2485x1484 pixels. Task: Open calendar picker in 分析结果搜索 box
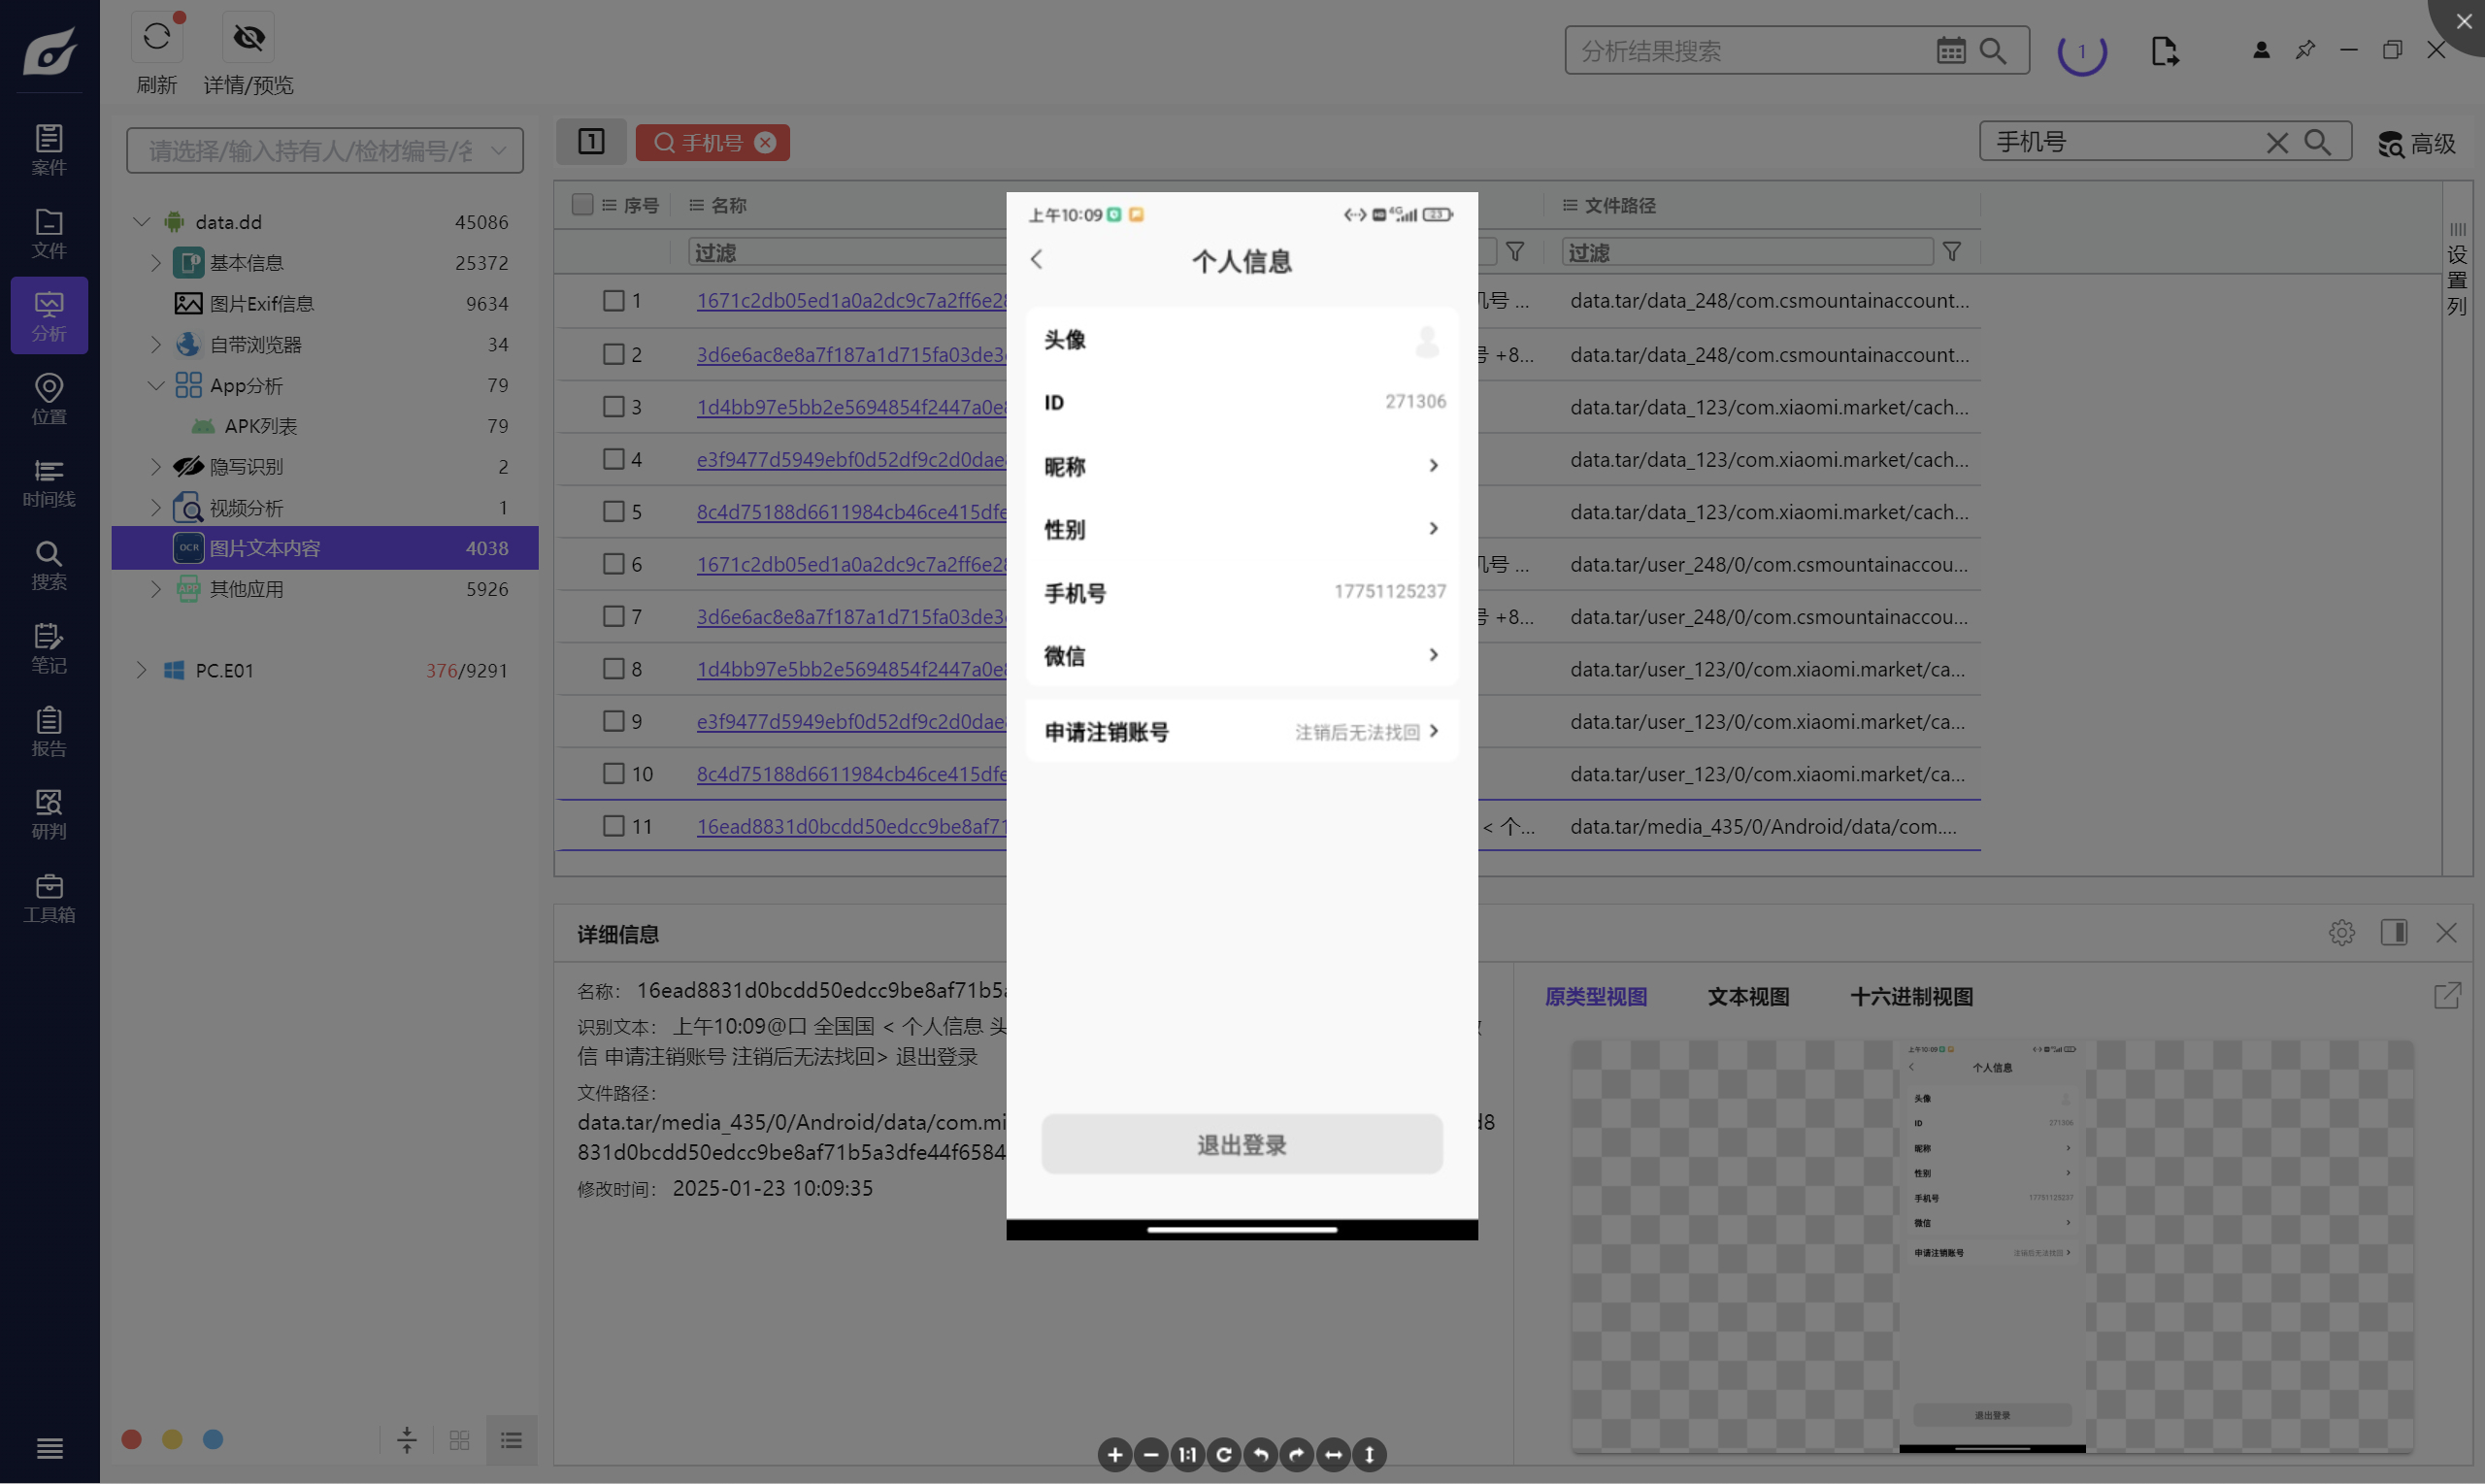pos(1950,50)
